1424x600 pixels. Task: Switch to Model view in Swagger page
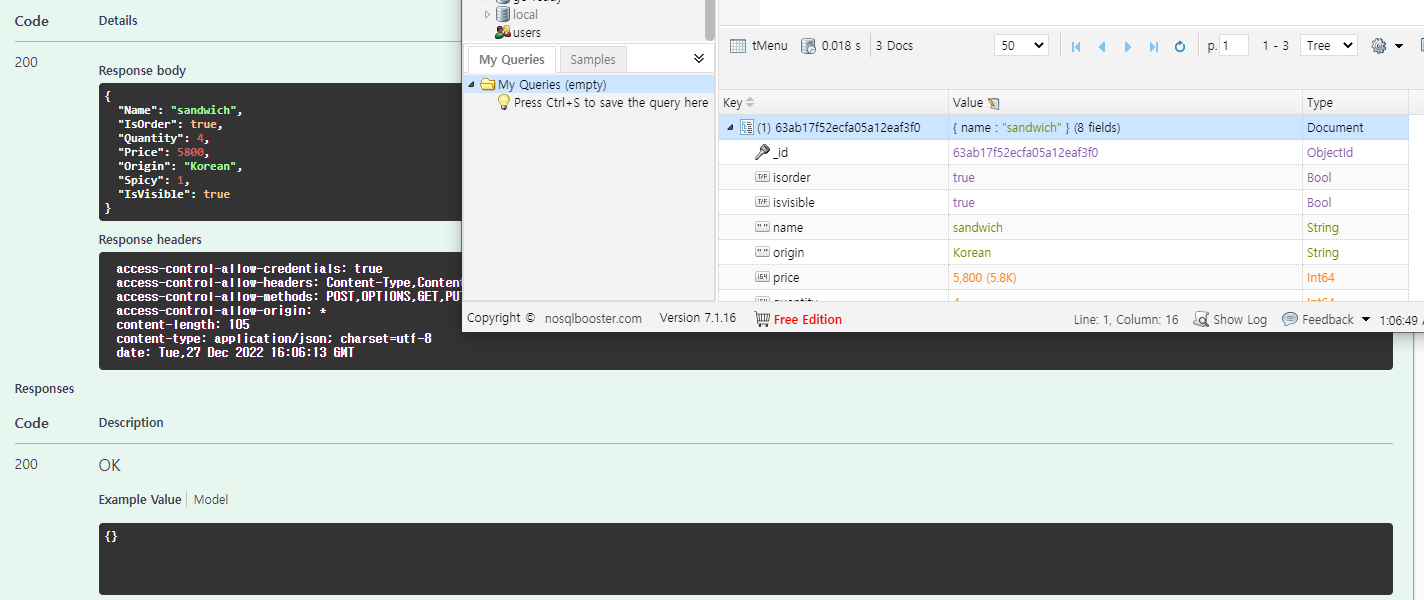(x=211, y=499)
